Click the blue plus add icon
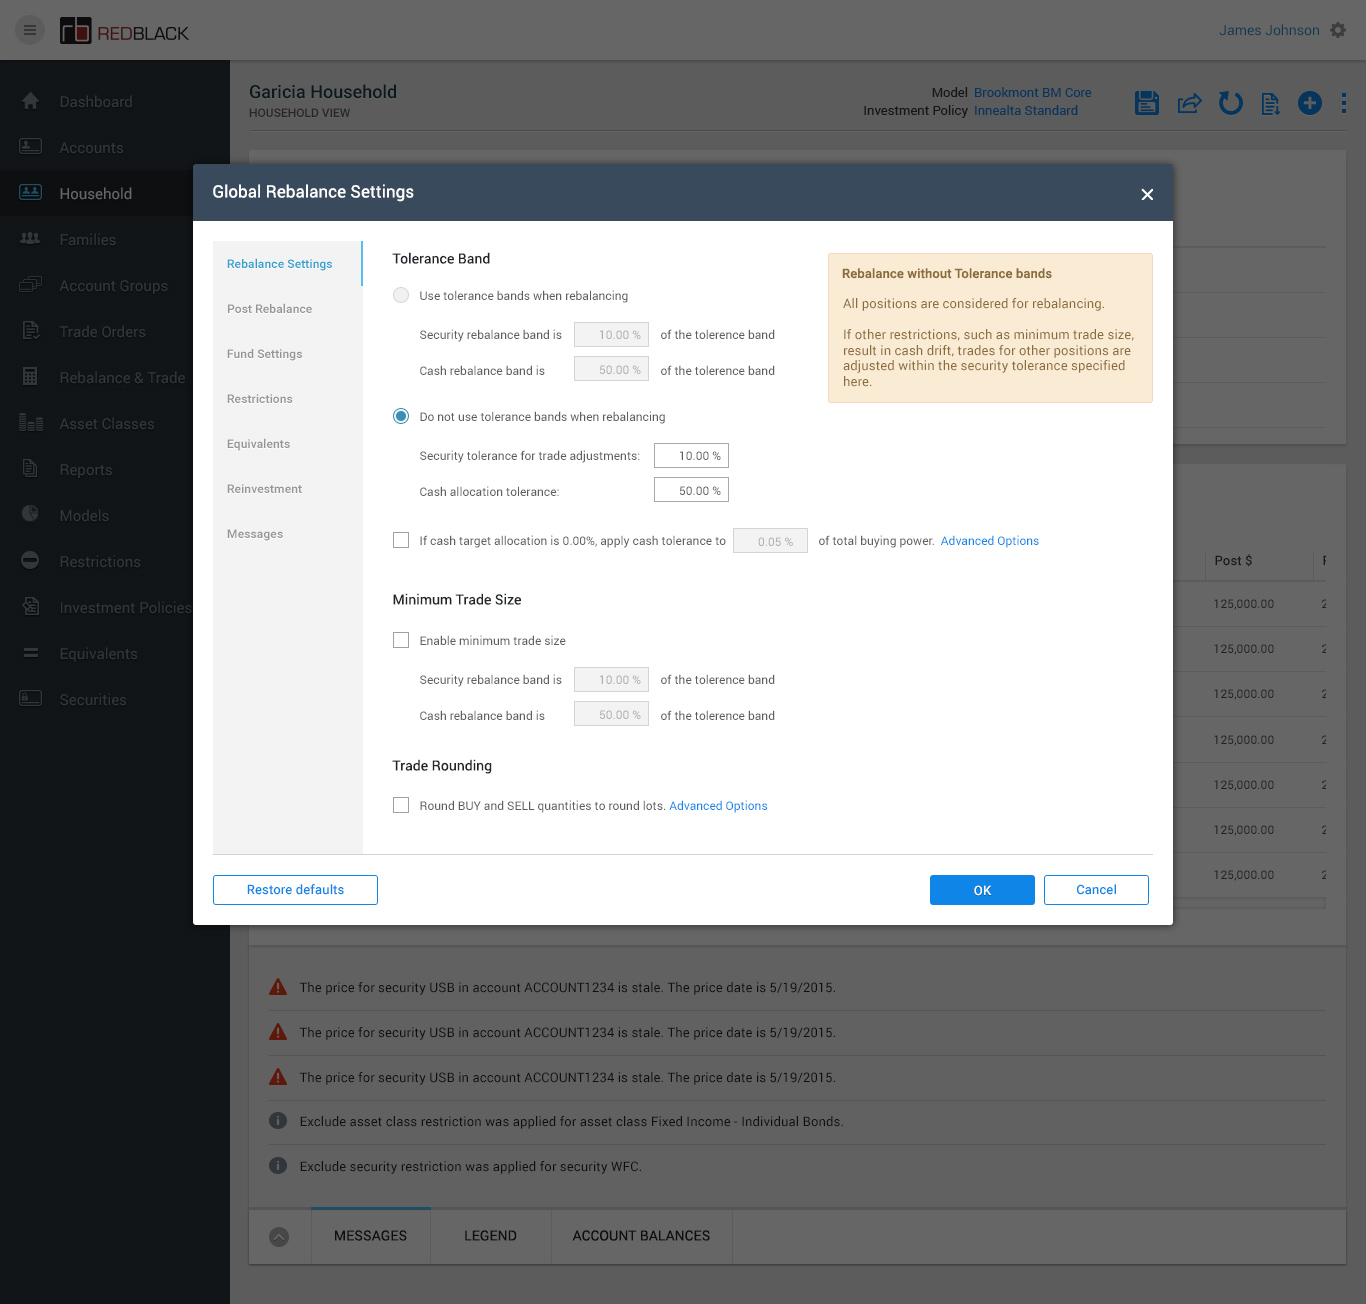Viewport: 1366px width, 1304px height. pos(1309,103)
